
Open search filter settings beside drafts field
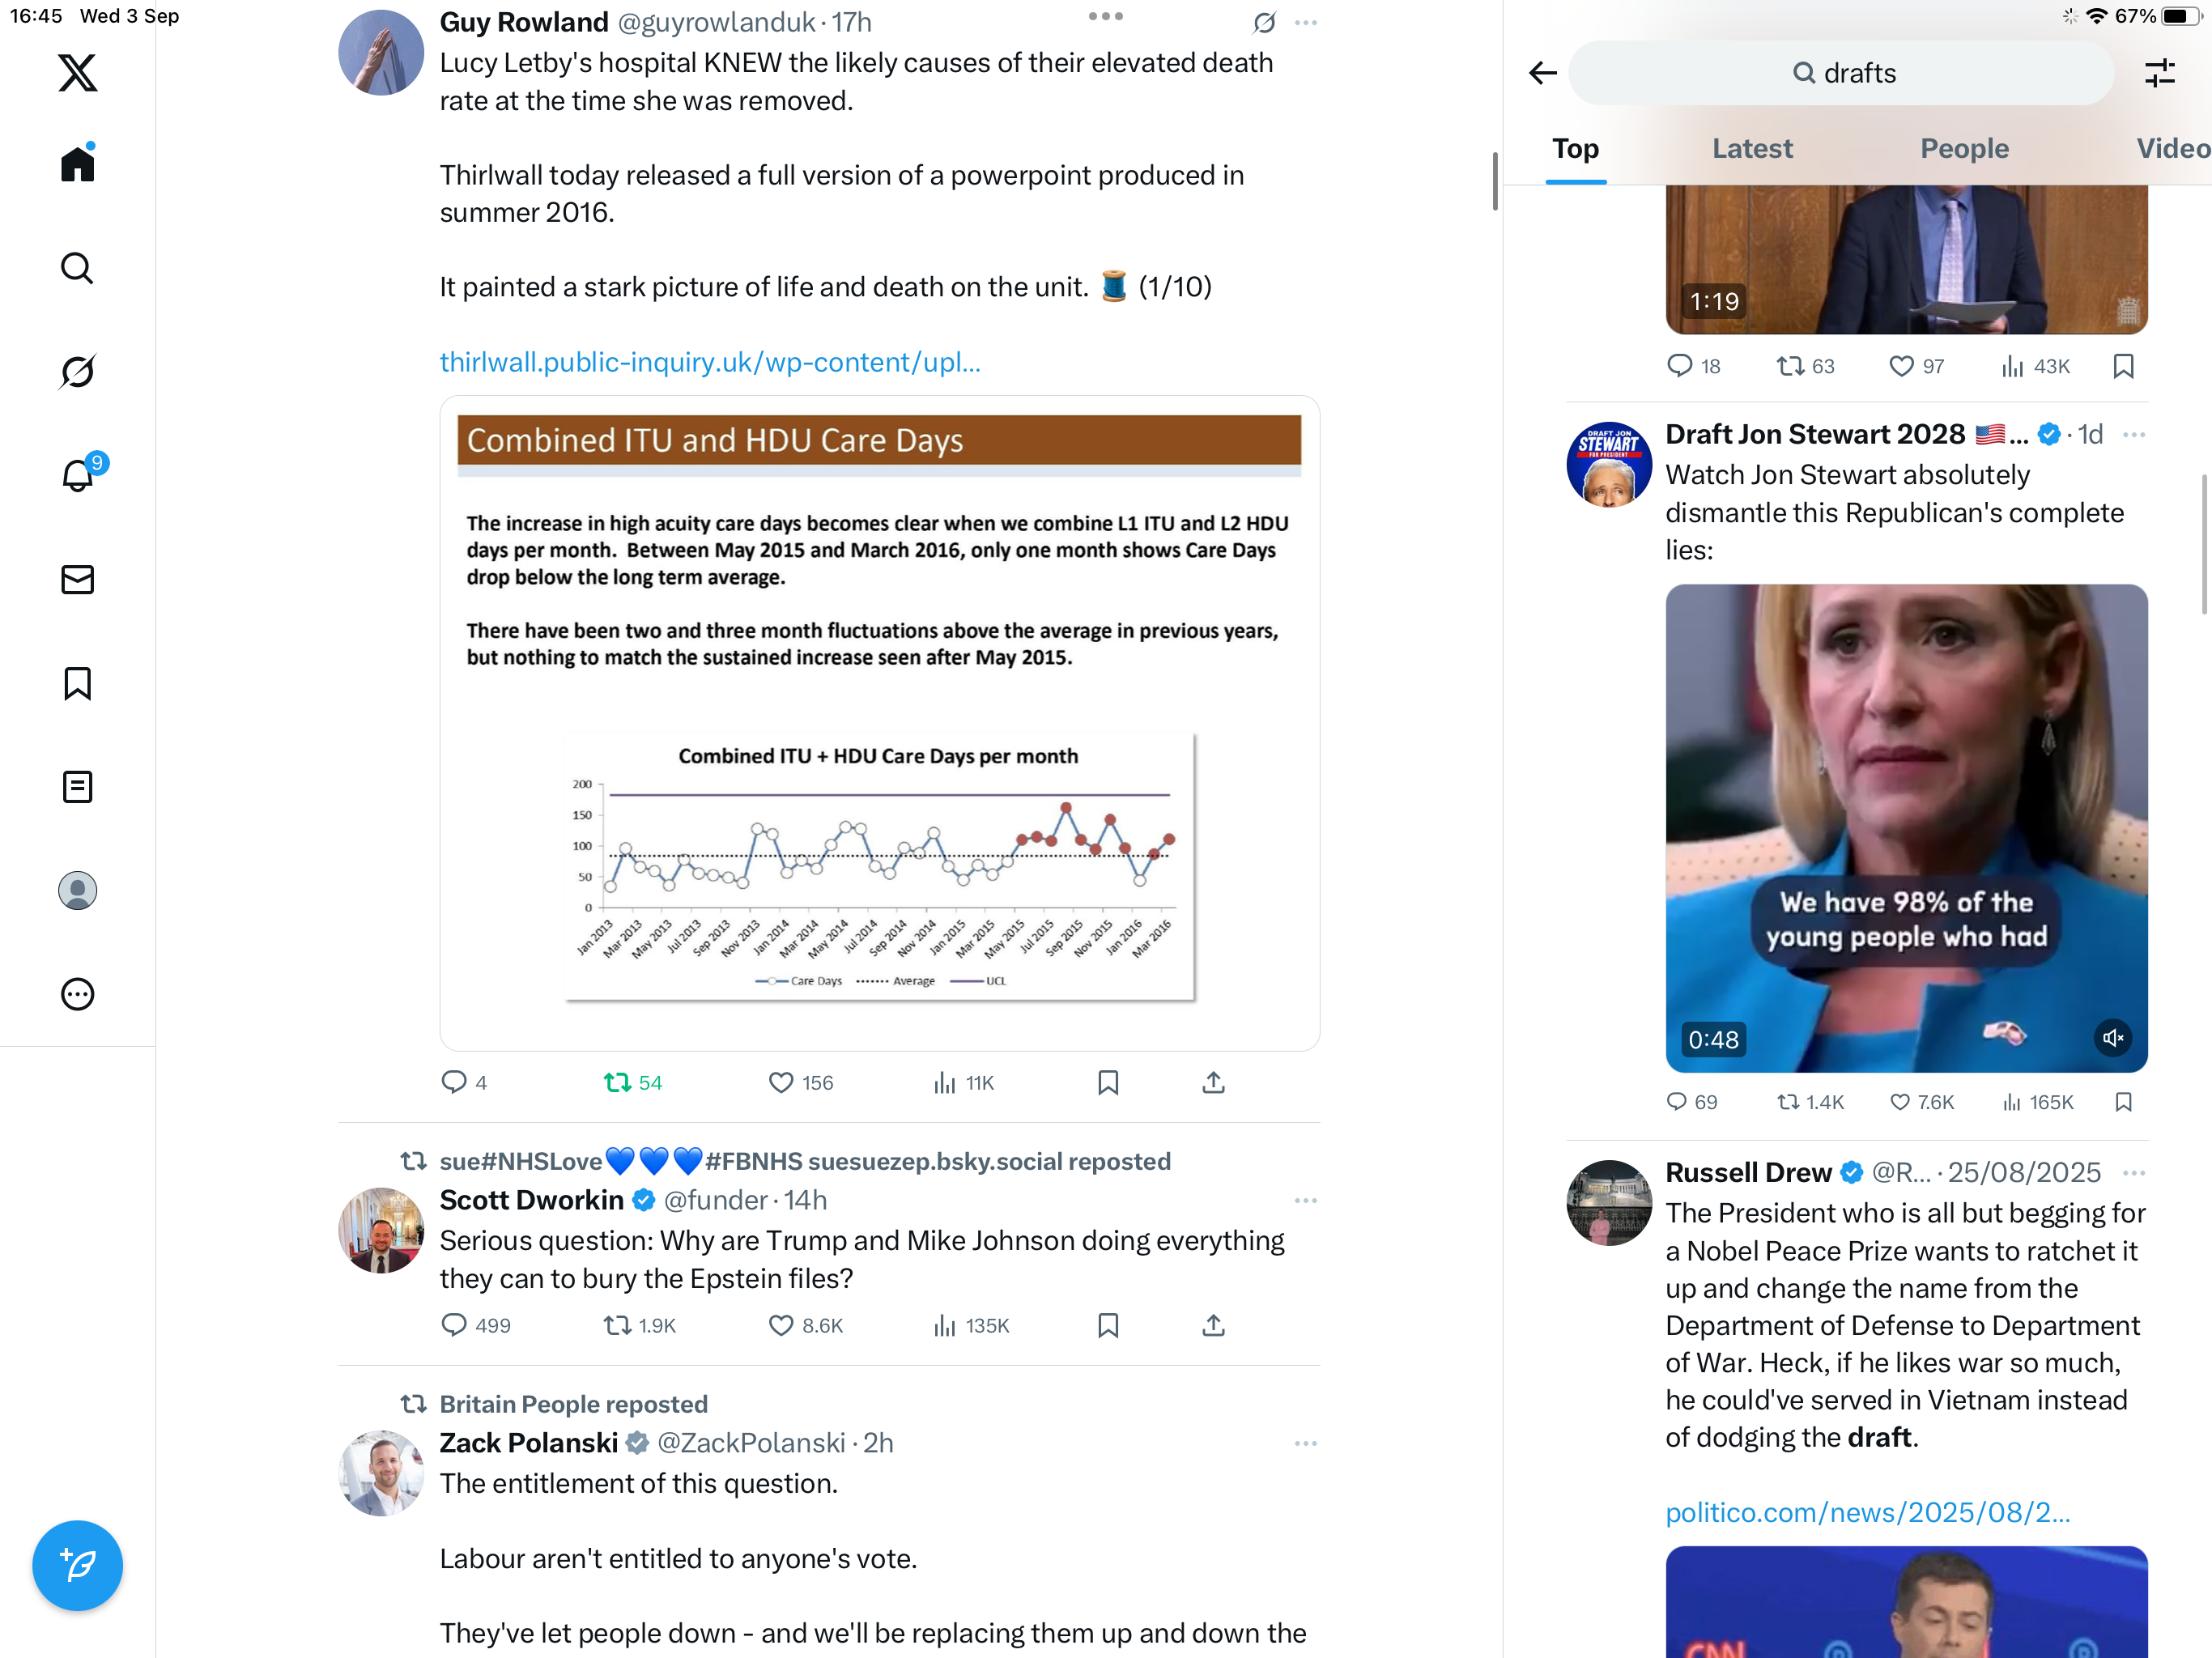pos(2160,73)
